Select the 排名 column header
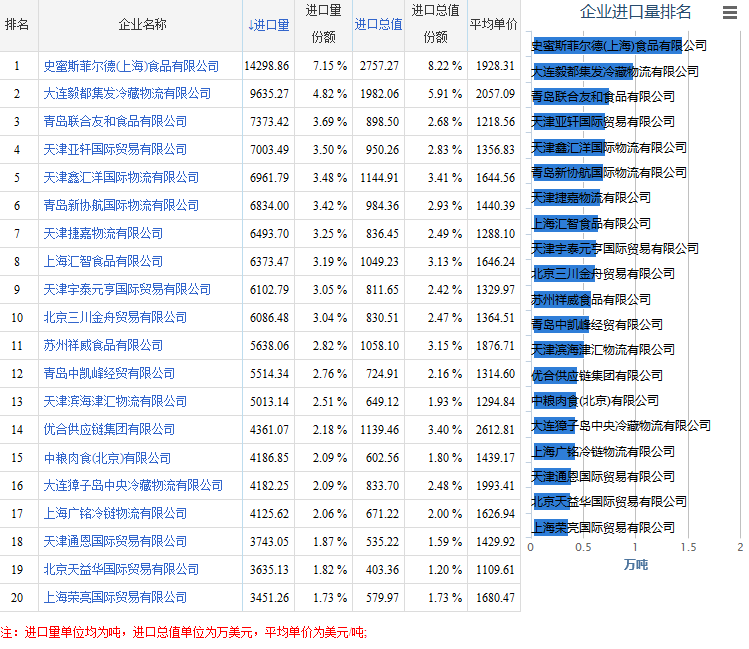 pyautogui.click(x=17, y=24)
